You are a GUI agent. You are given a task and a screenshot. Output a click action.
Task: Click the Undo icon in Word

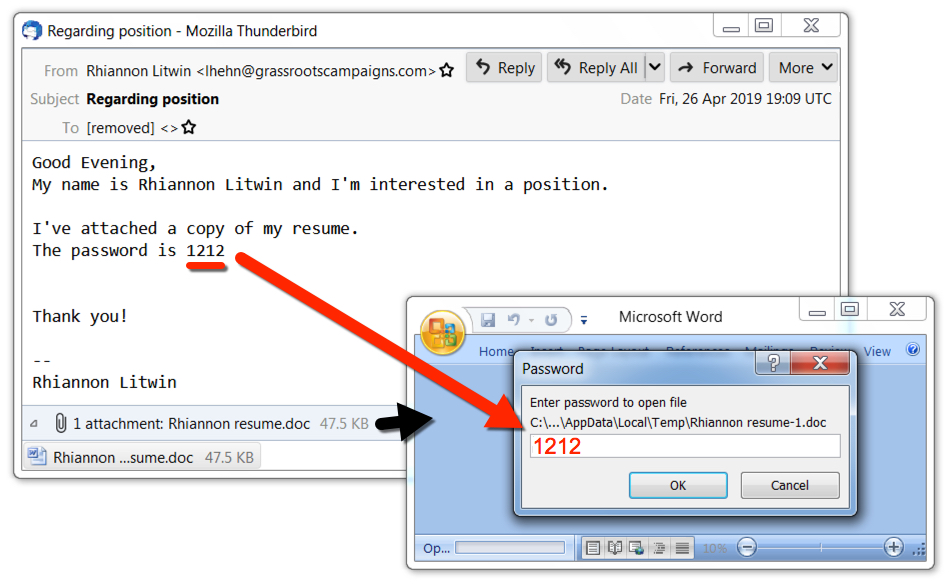tap(514, 318)
